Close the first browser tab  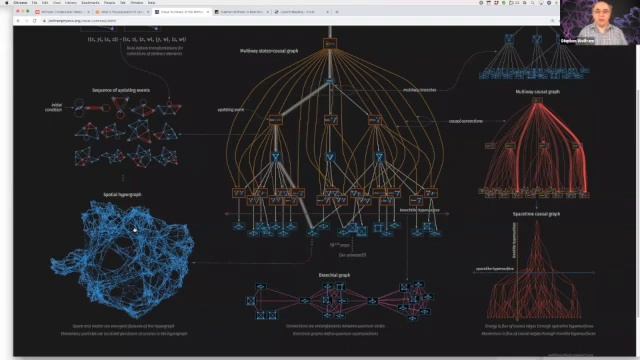tap(89, 12)
